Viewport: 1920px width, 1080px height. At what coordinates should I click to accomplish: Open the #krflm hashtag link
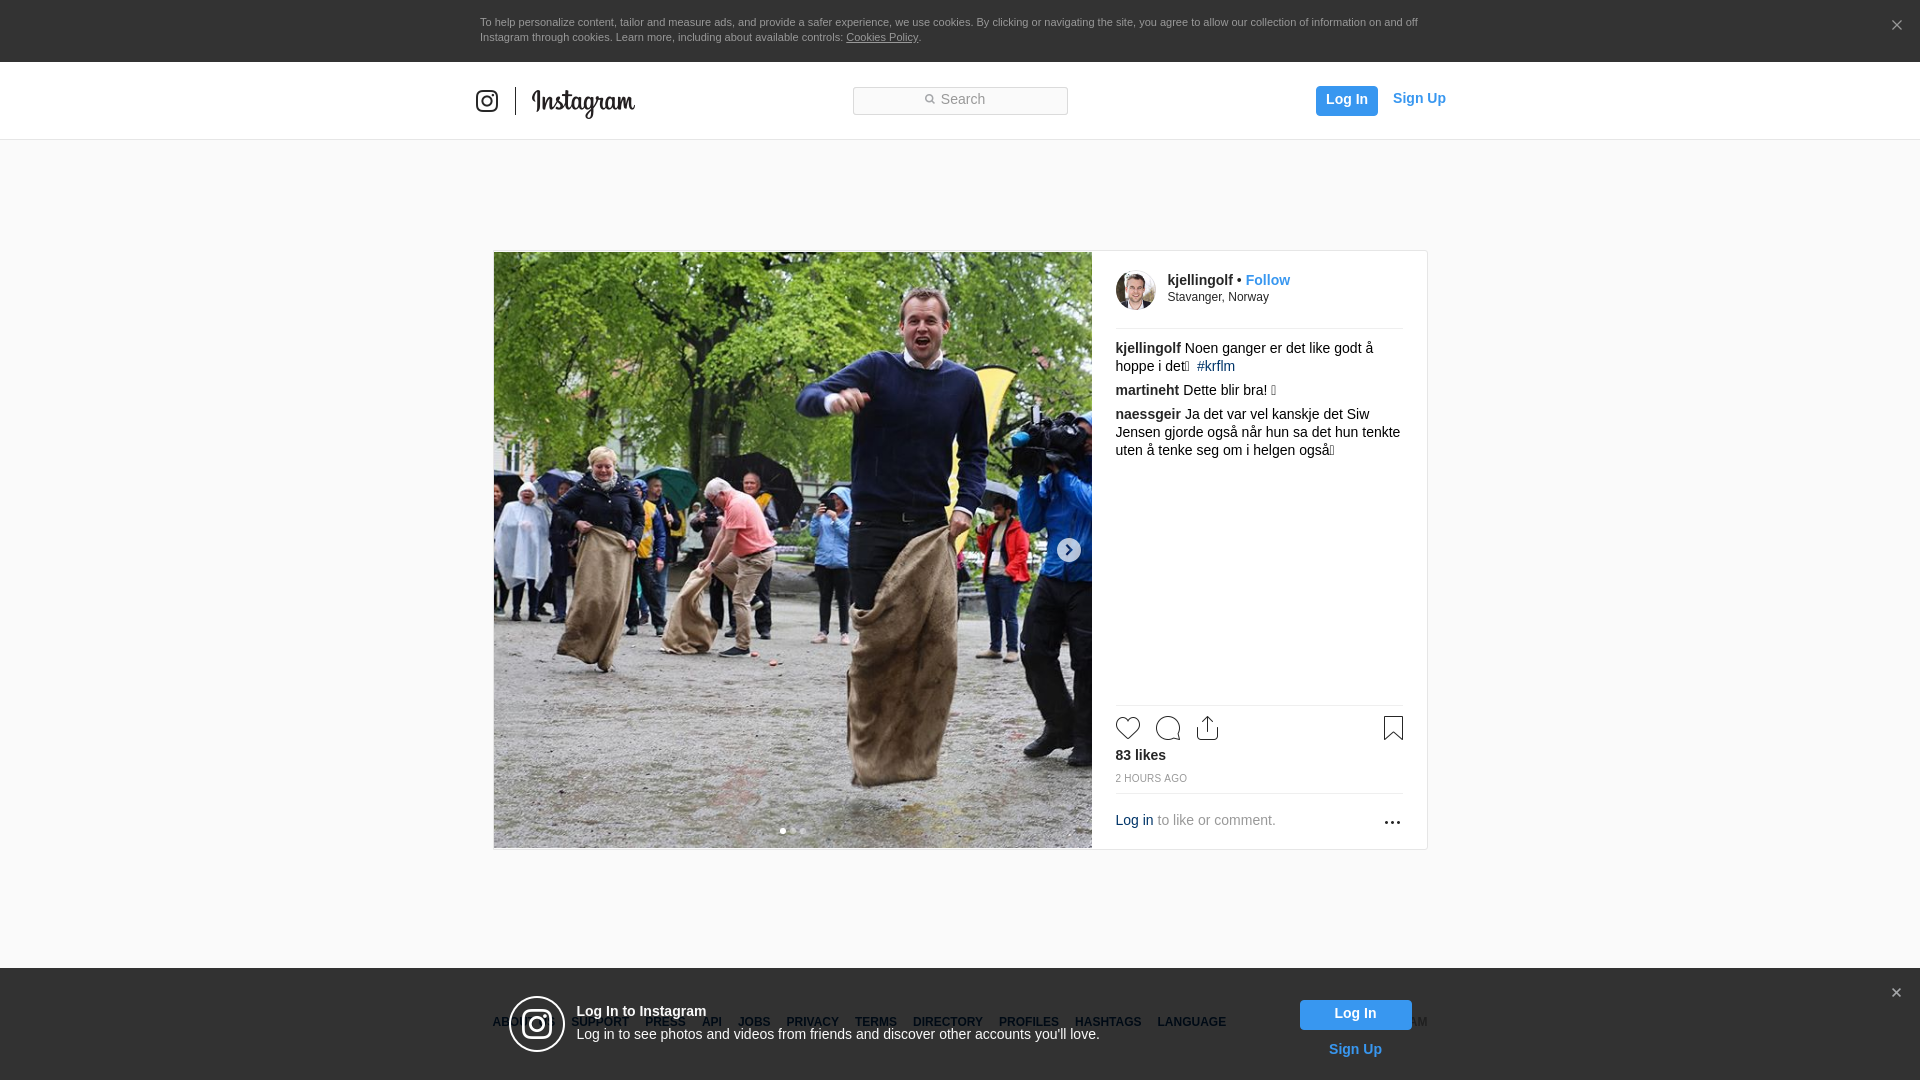point(1215,366)
